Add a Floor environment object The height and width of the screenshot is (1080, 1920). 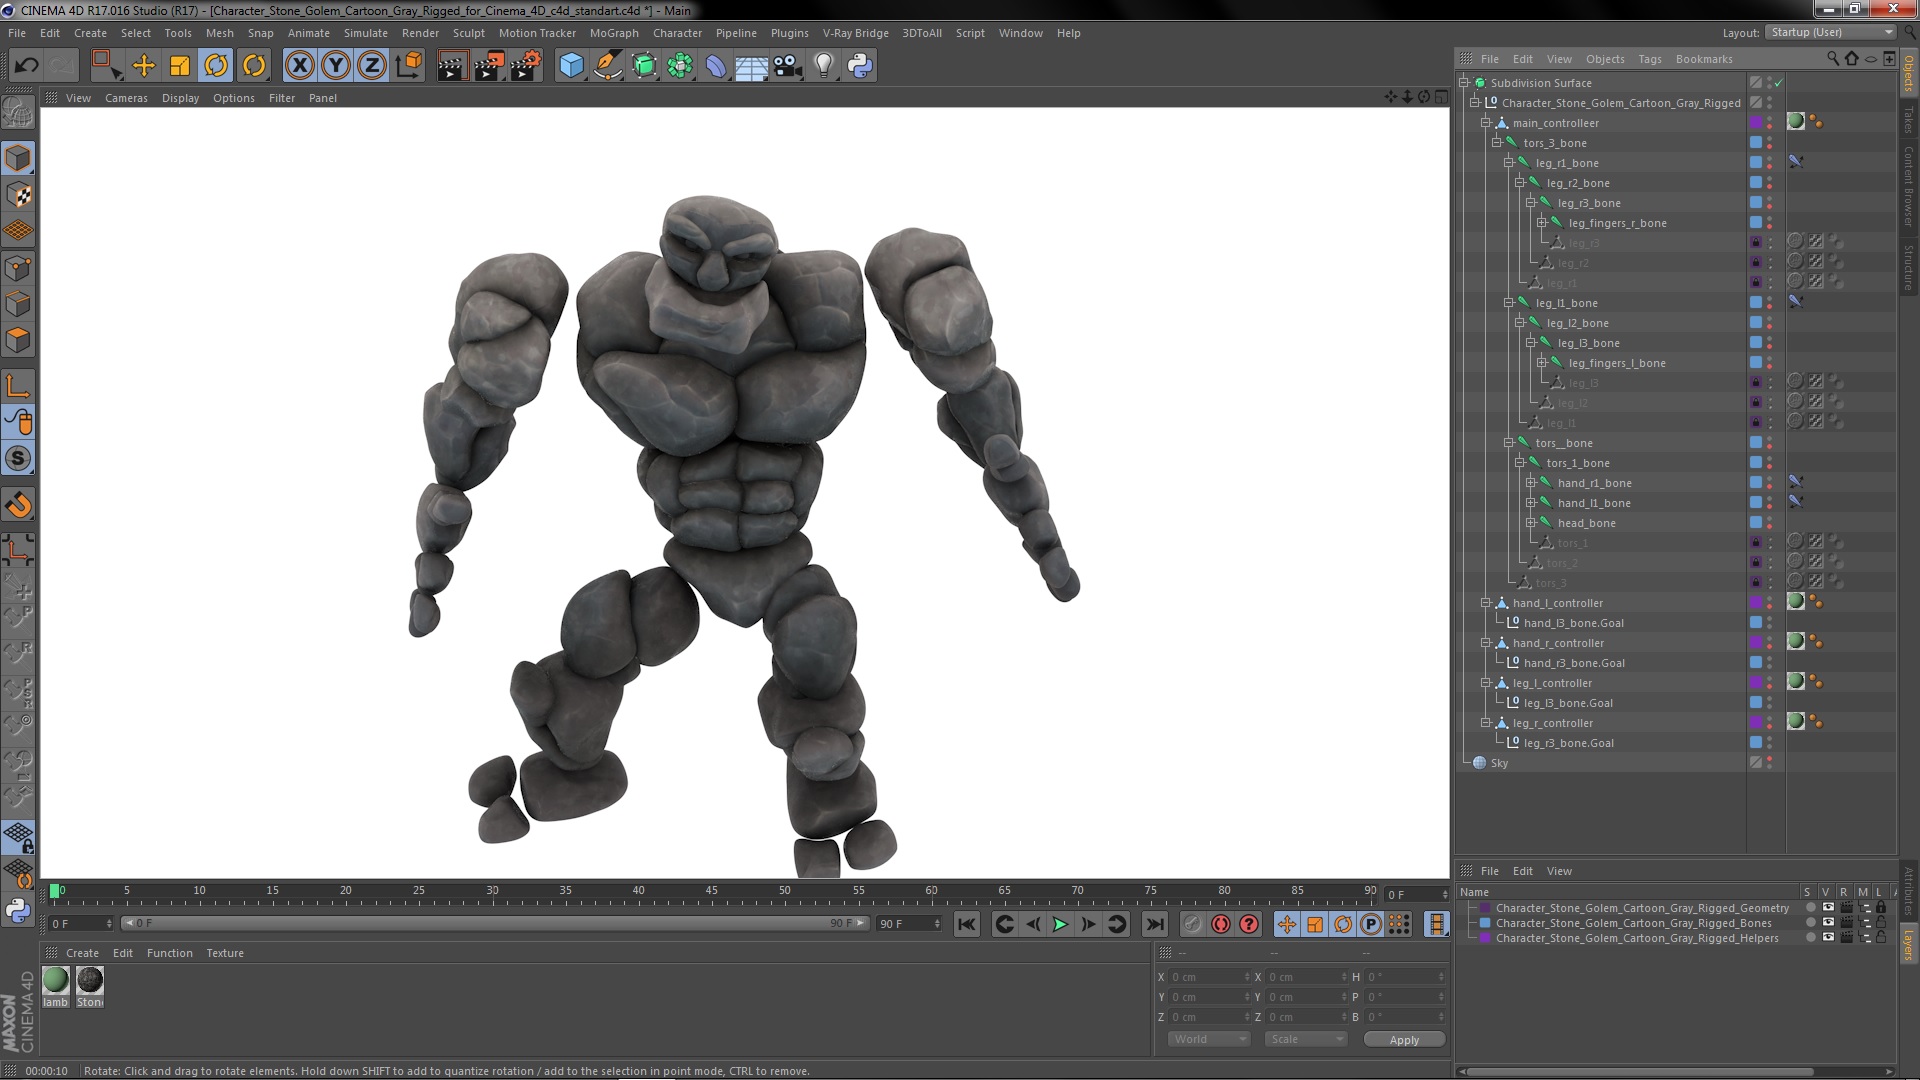point(751,66)
